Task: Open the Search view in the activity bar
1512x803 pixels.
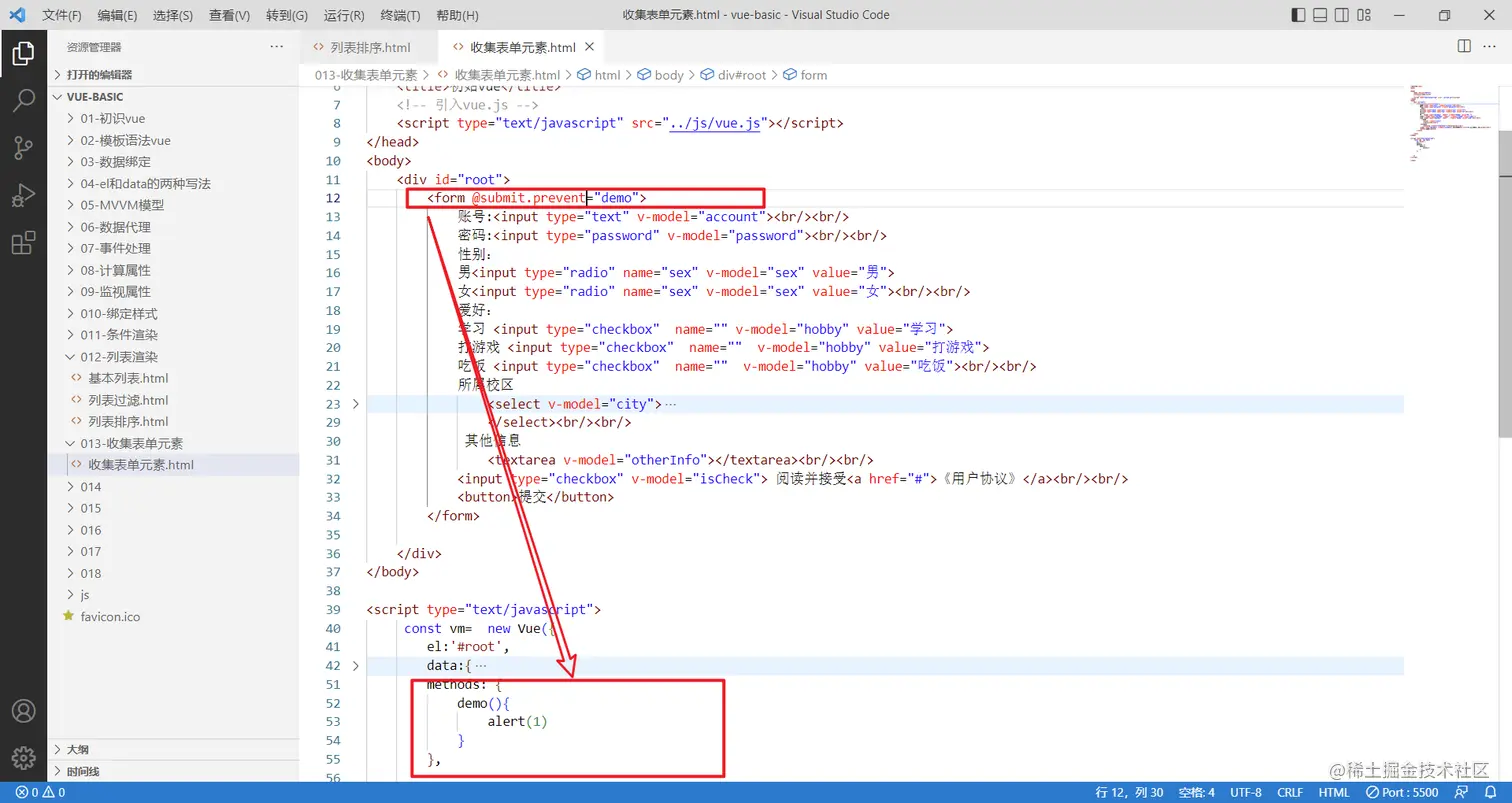Action: (23, 100)
